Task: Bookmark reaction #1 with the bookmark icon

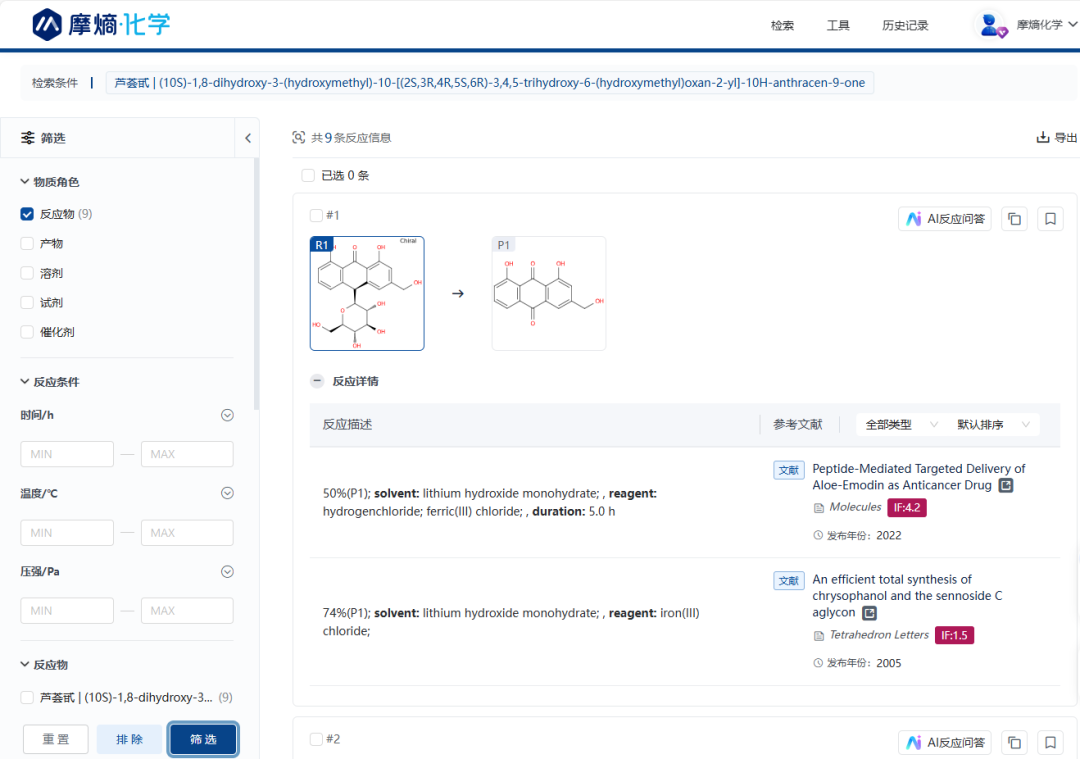Action: [x=1050, y=219]
